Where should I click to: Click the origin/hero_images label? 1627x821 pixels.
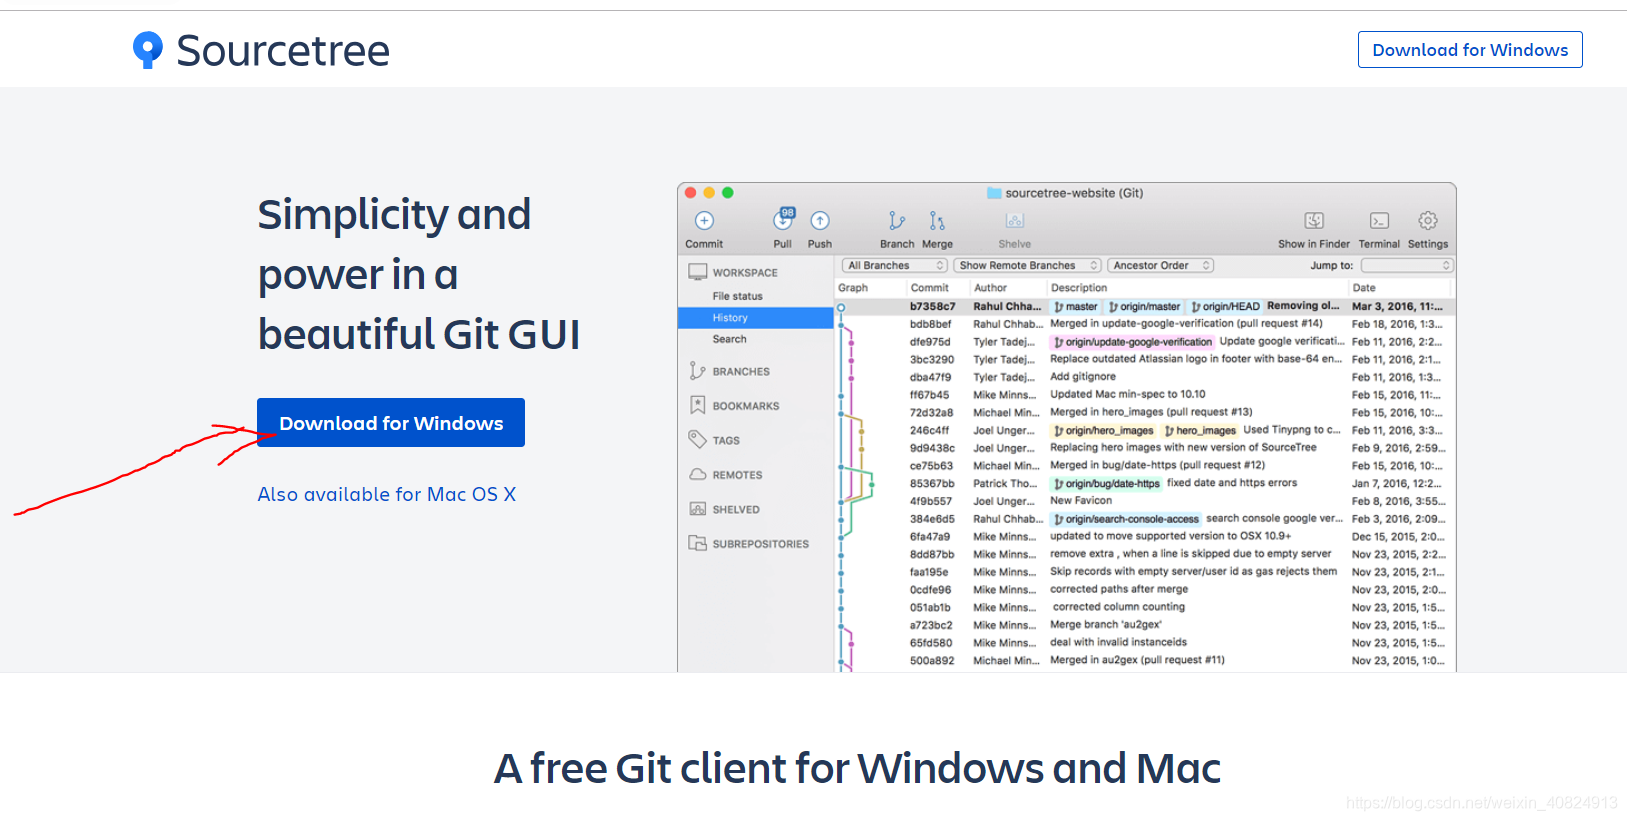point(1104,431)
